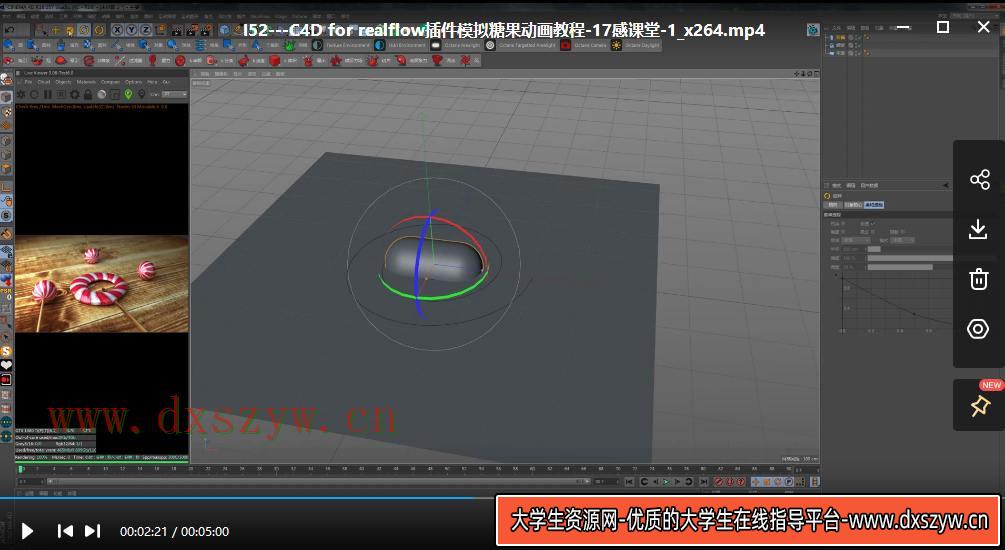Select the highlighted blue tab in attributes panel

pos(874,204)
